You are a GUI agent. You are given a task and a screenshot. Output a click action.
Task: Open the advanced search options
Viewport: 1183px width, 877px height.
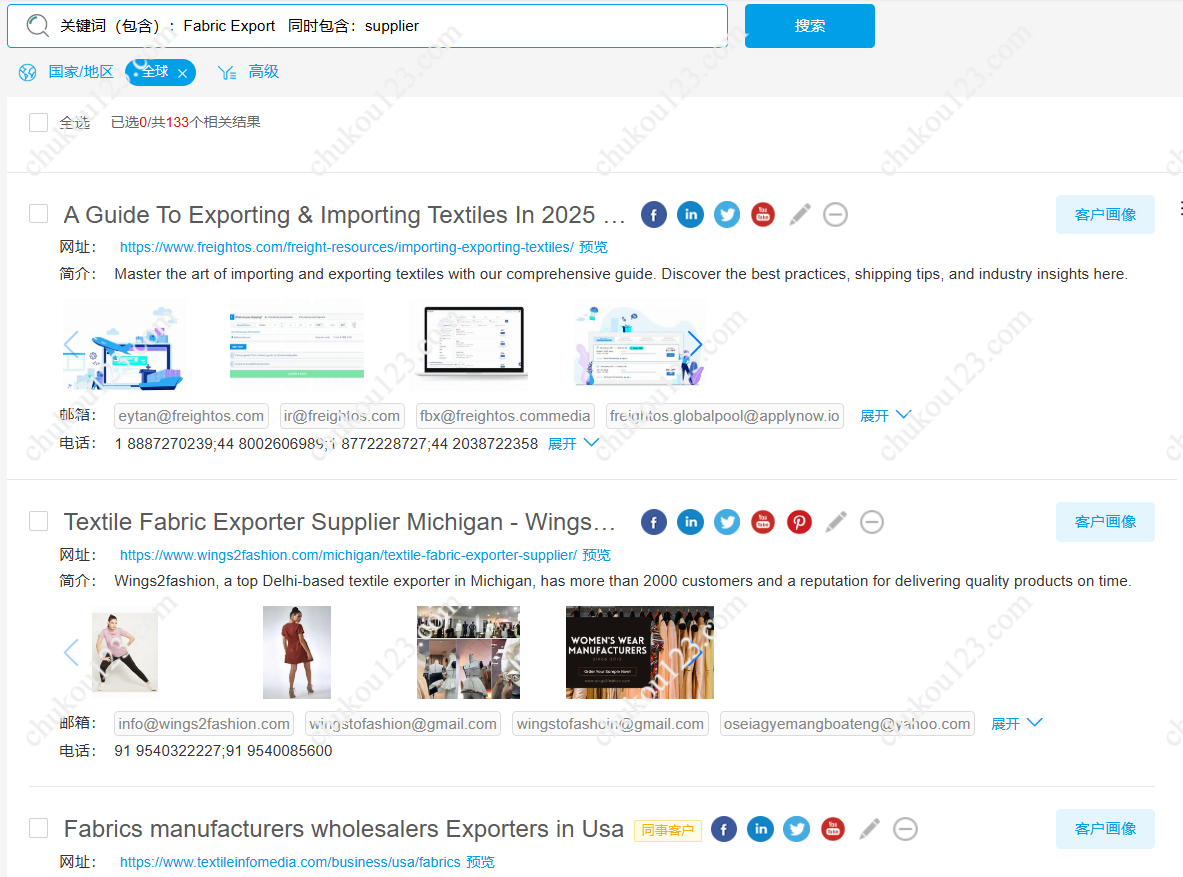click(263, 72)
